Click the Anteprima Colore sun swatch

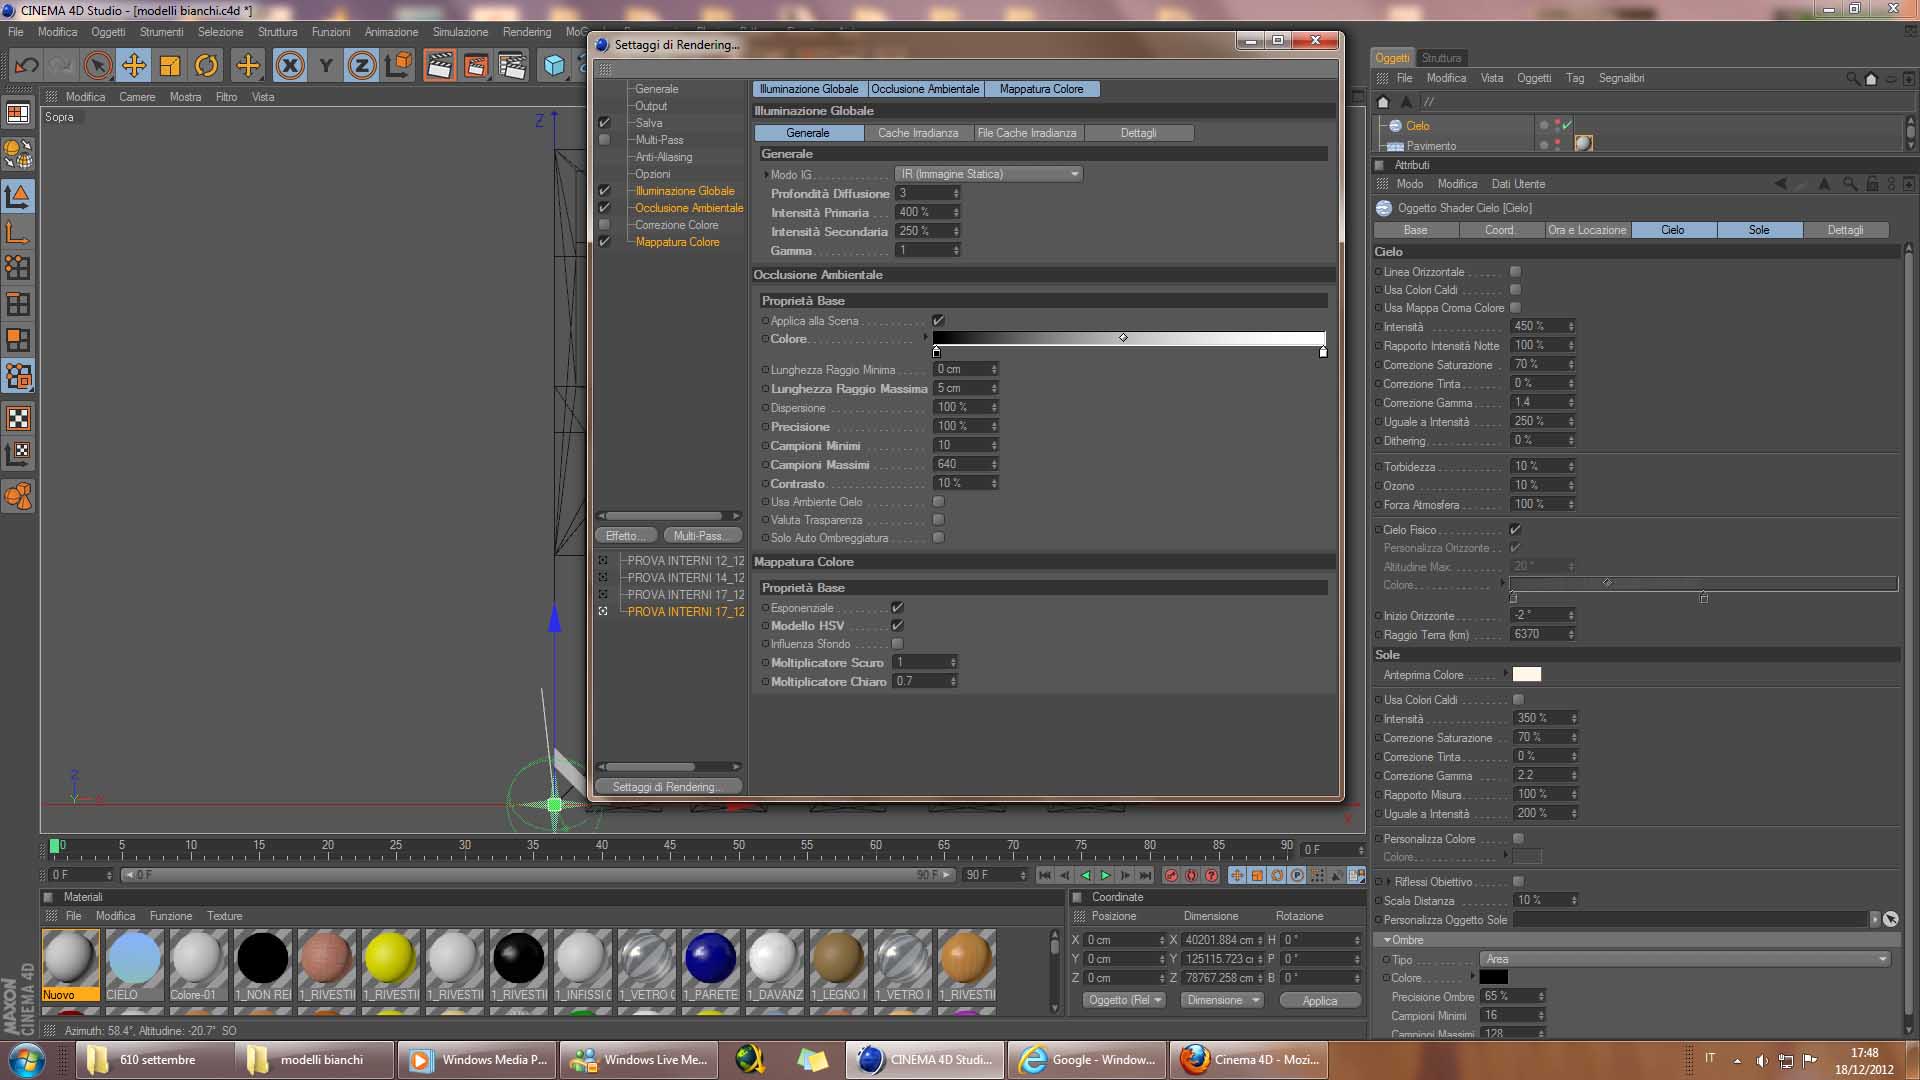(x=1526, y=675)
